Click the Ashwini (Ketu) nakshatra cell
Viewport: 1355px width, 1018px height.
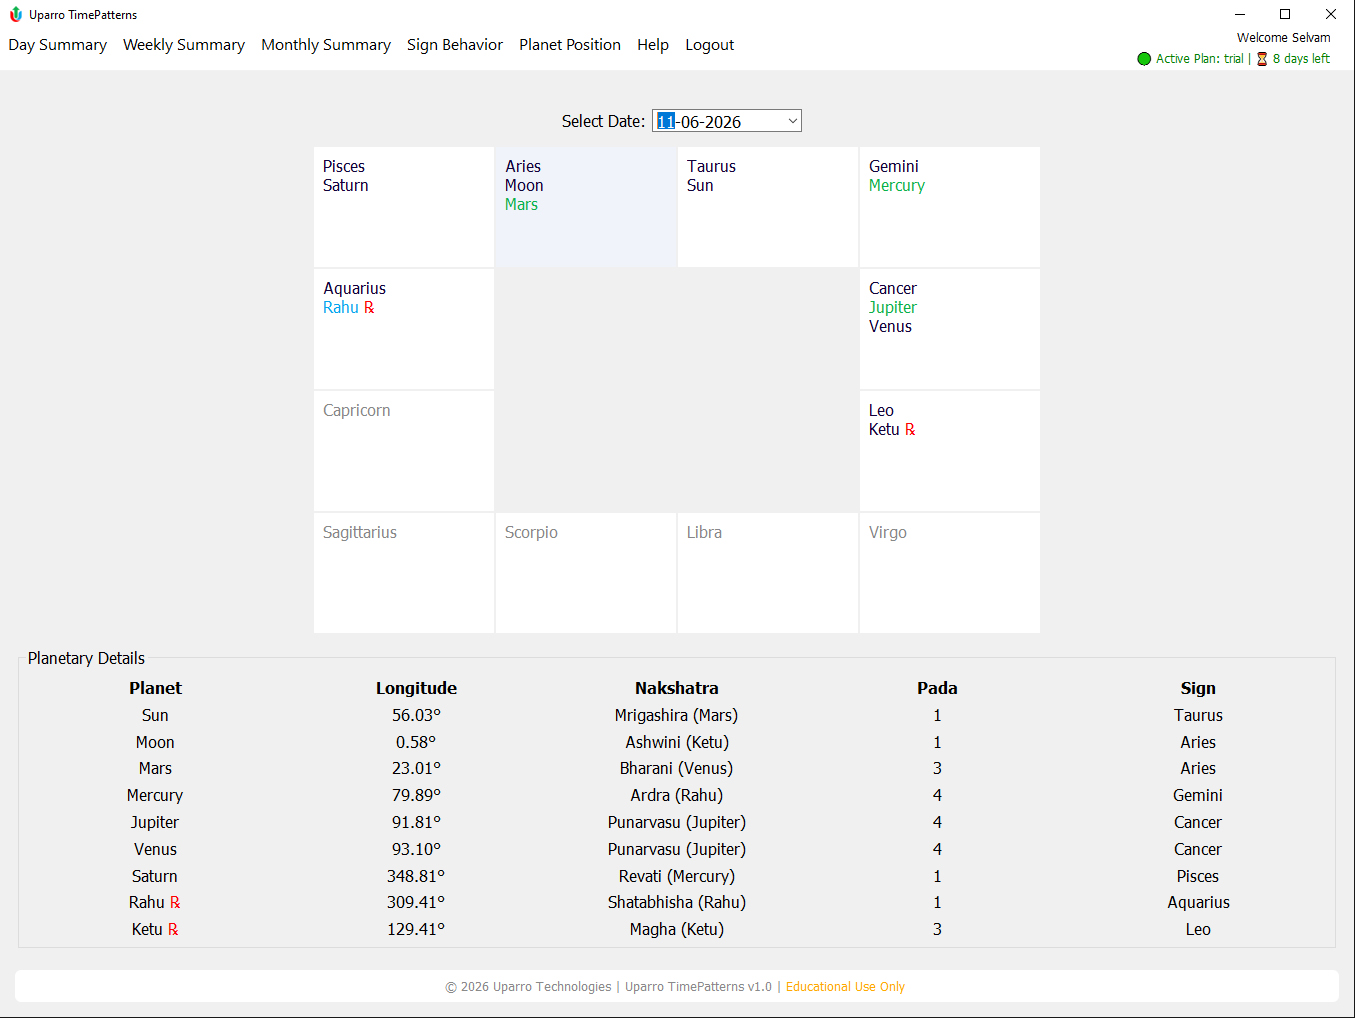677,742
